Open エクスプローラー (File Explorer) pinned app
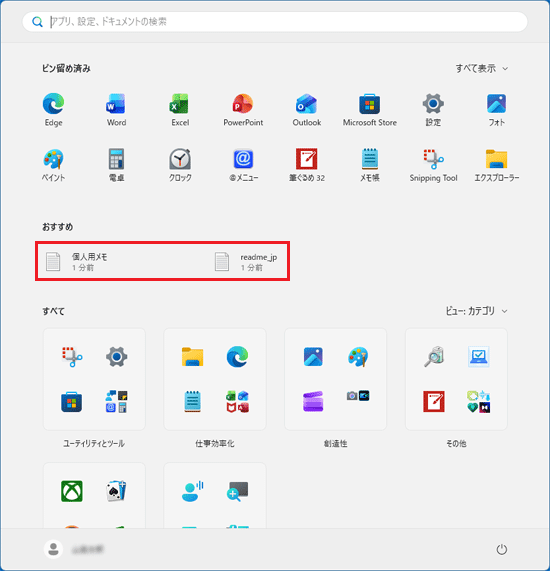Image resolution: width=550 pixels, height=571 pixels. click(496, 165)
